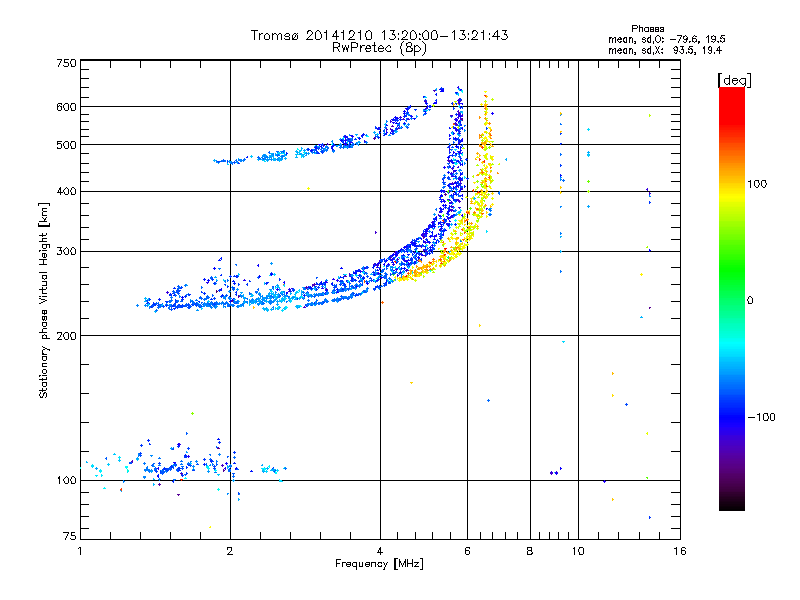800x600 pixels.
Task: Click the y-axis tick label '75'
Action: pyautogui.click(x=70, y=536)
